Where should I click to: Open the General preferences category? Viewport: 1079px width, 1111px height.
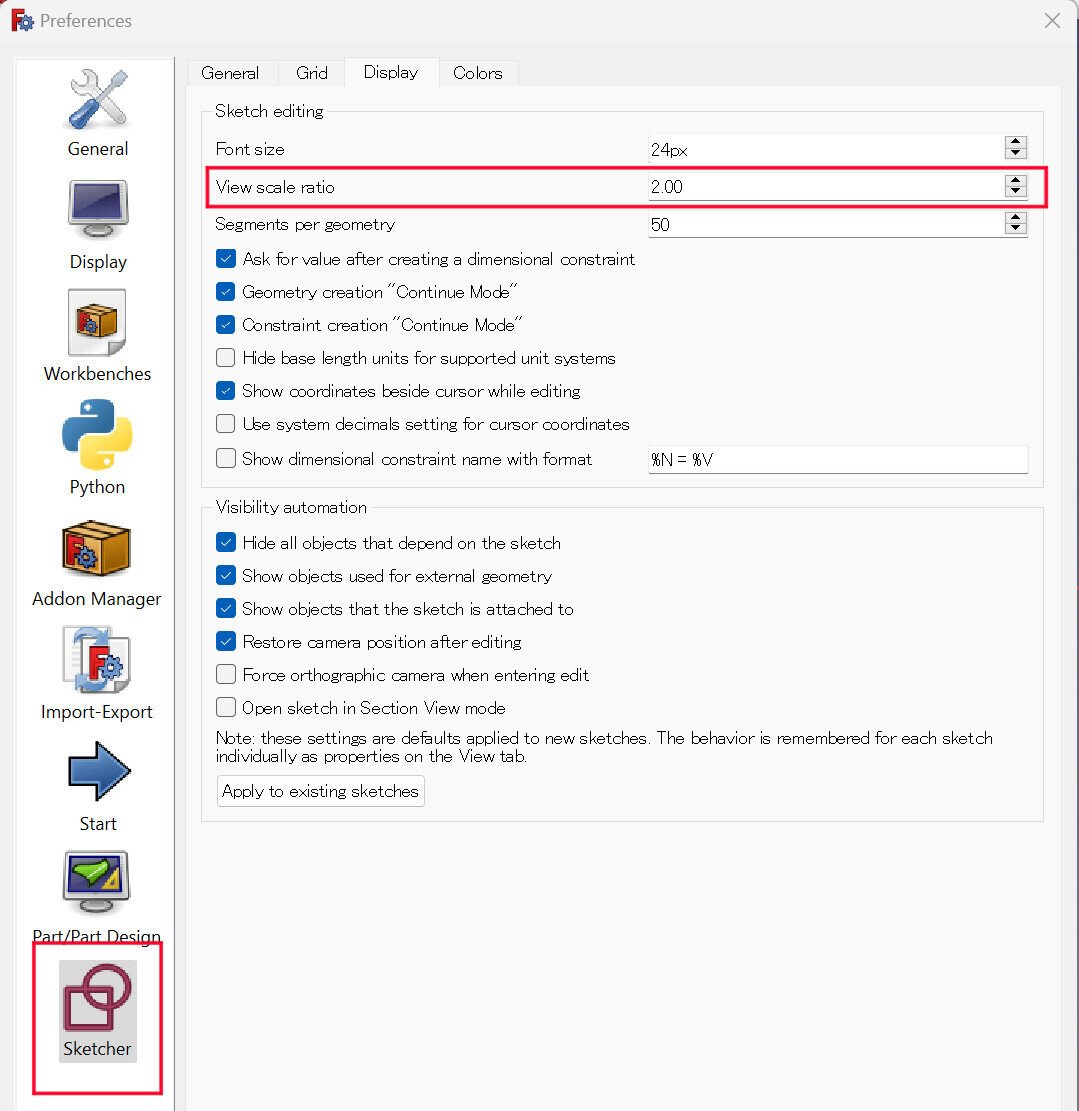pyautogui.click(x=98, y=113)
